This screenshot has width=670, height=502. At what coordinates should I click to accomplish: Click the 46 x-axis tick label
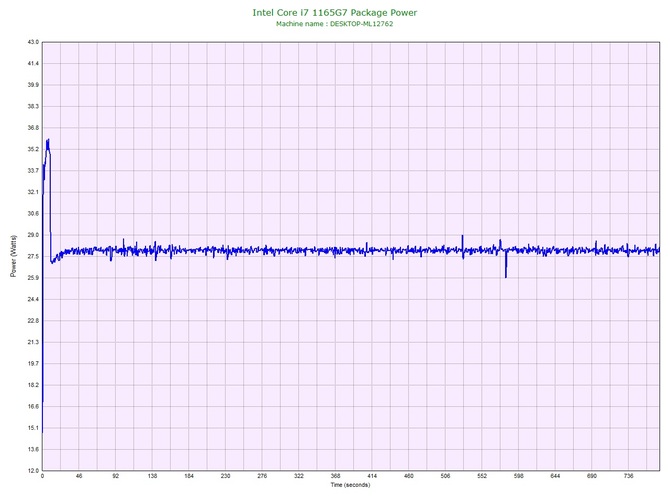pyautogui.click(x=79, y=476)
